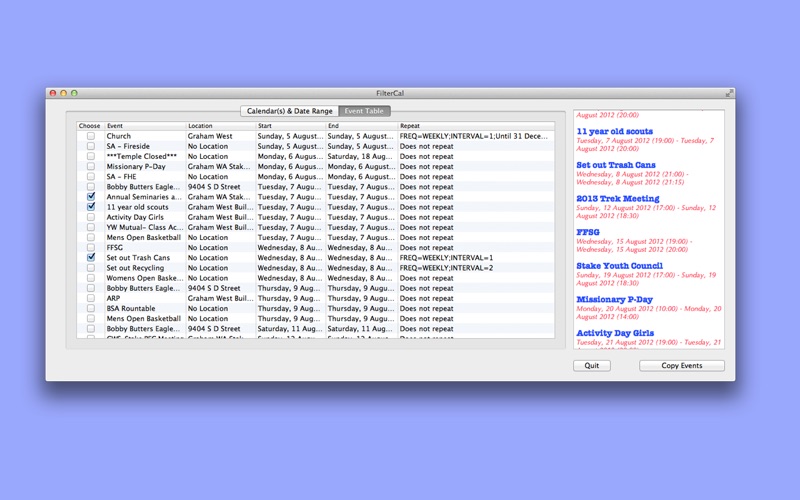Screen dimensions: 800x500
Task: Tick the Set out Recycling checkbox
Action: pos(91,268)
